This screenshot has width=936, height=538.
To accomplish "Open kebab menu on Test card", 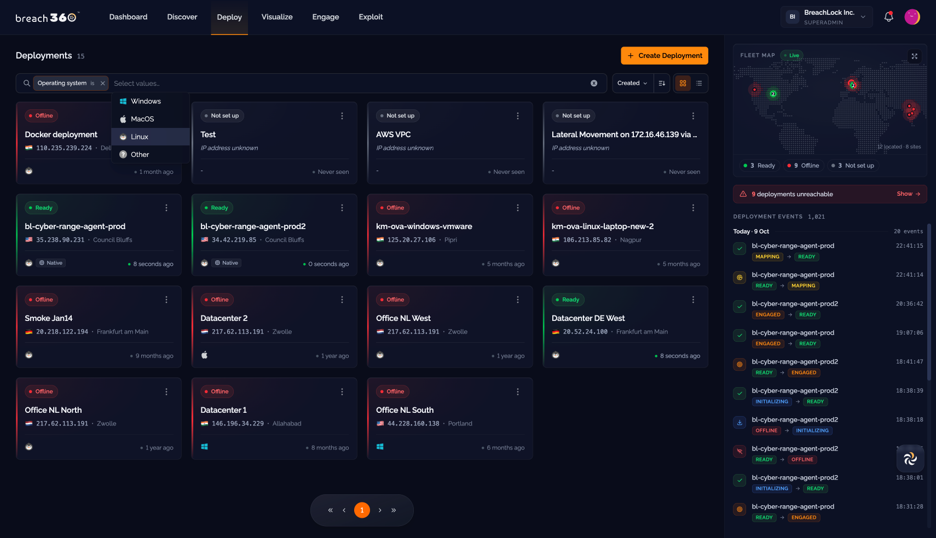I will [342, 116].
